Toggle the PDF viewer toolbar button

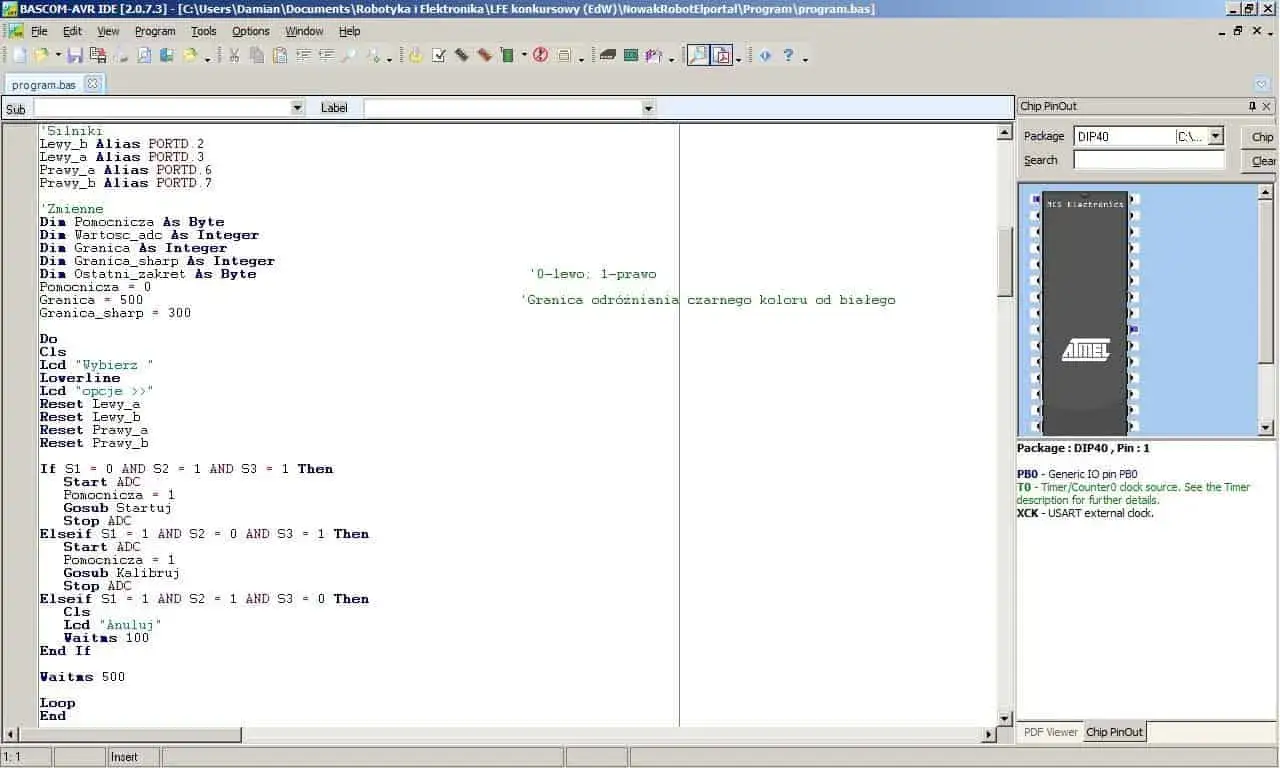[722, 56]
